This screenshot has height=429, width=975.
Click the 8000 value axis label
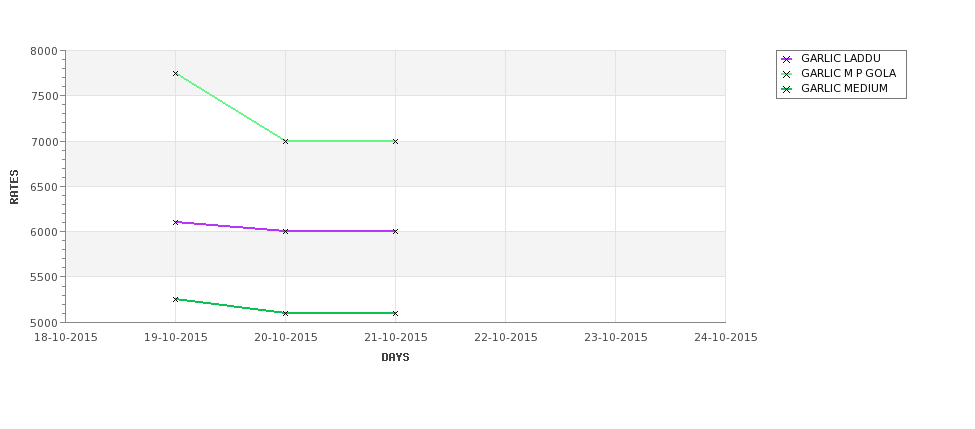(44, 52)
